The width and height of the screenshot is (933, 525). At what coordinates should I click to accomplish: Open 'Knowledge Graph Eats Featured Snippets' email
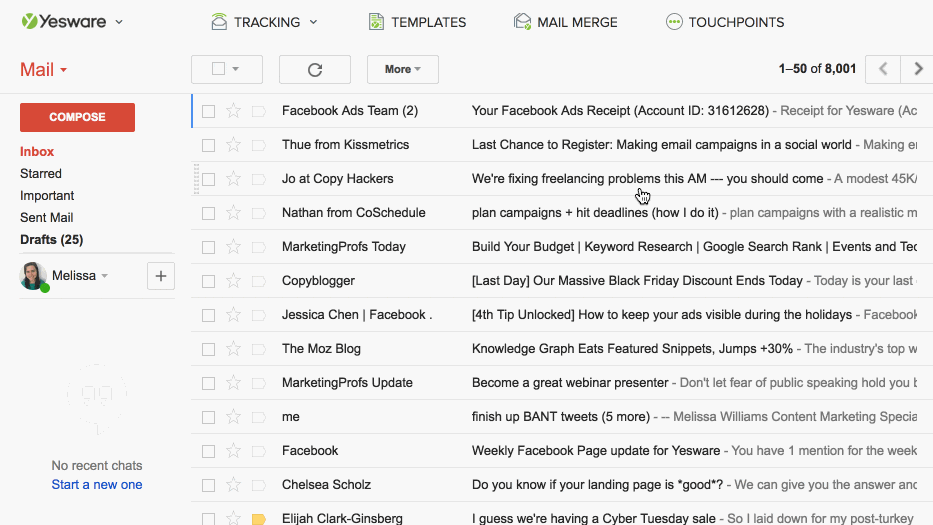(x=632, y=349)
